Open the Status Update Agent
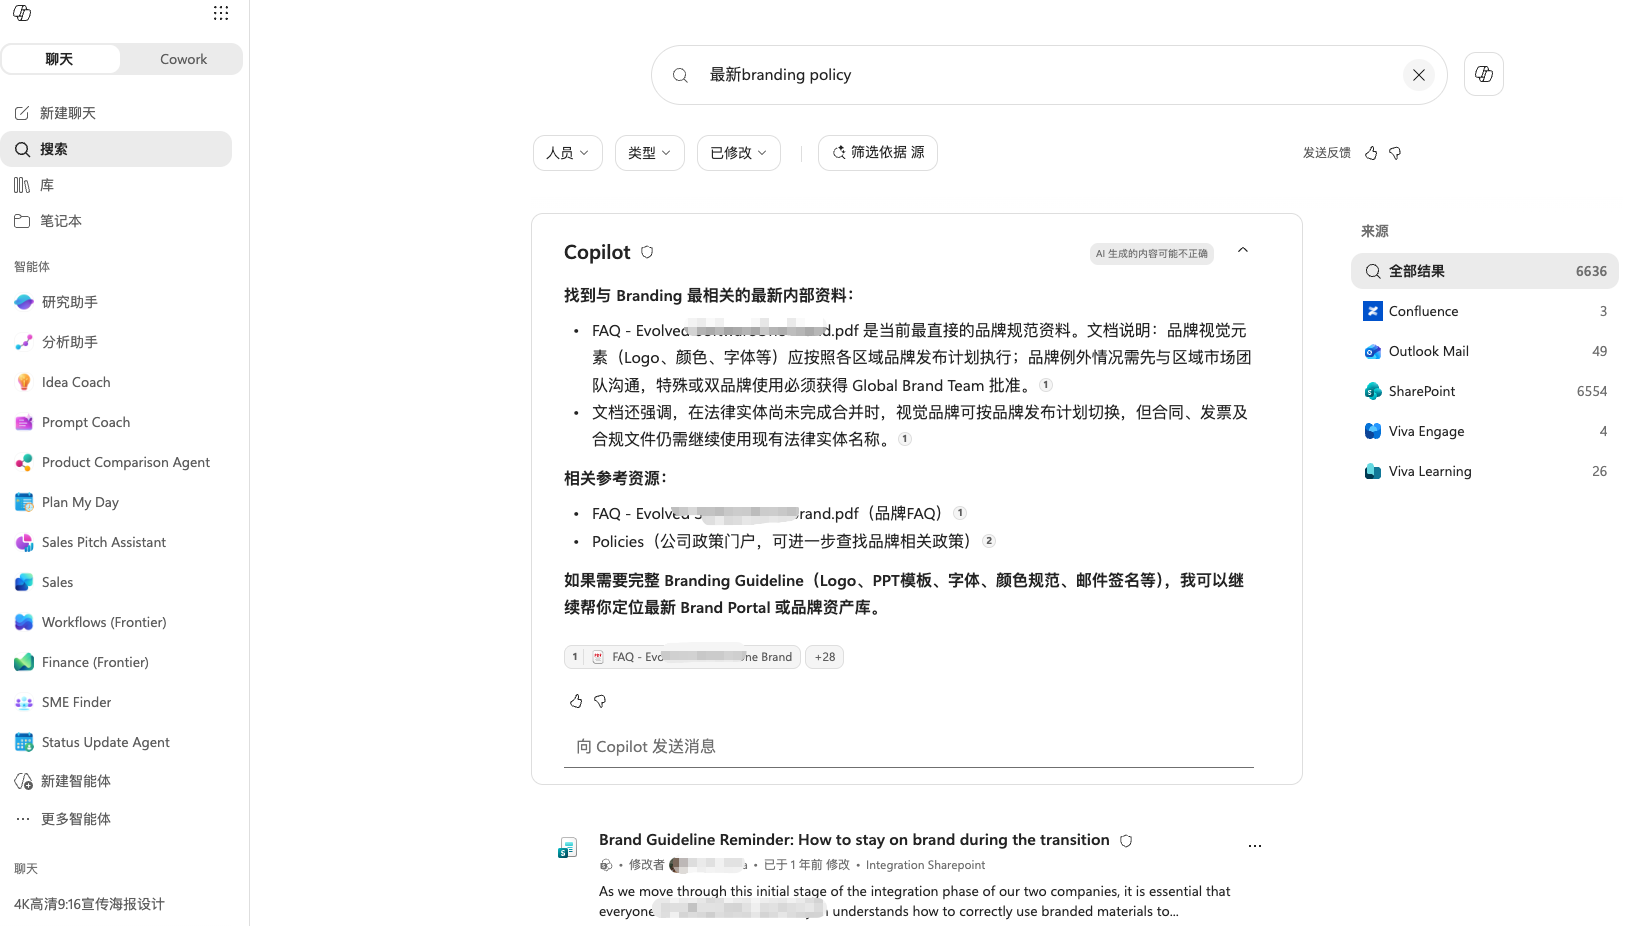 (x=116, y=742)
